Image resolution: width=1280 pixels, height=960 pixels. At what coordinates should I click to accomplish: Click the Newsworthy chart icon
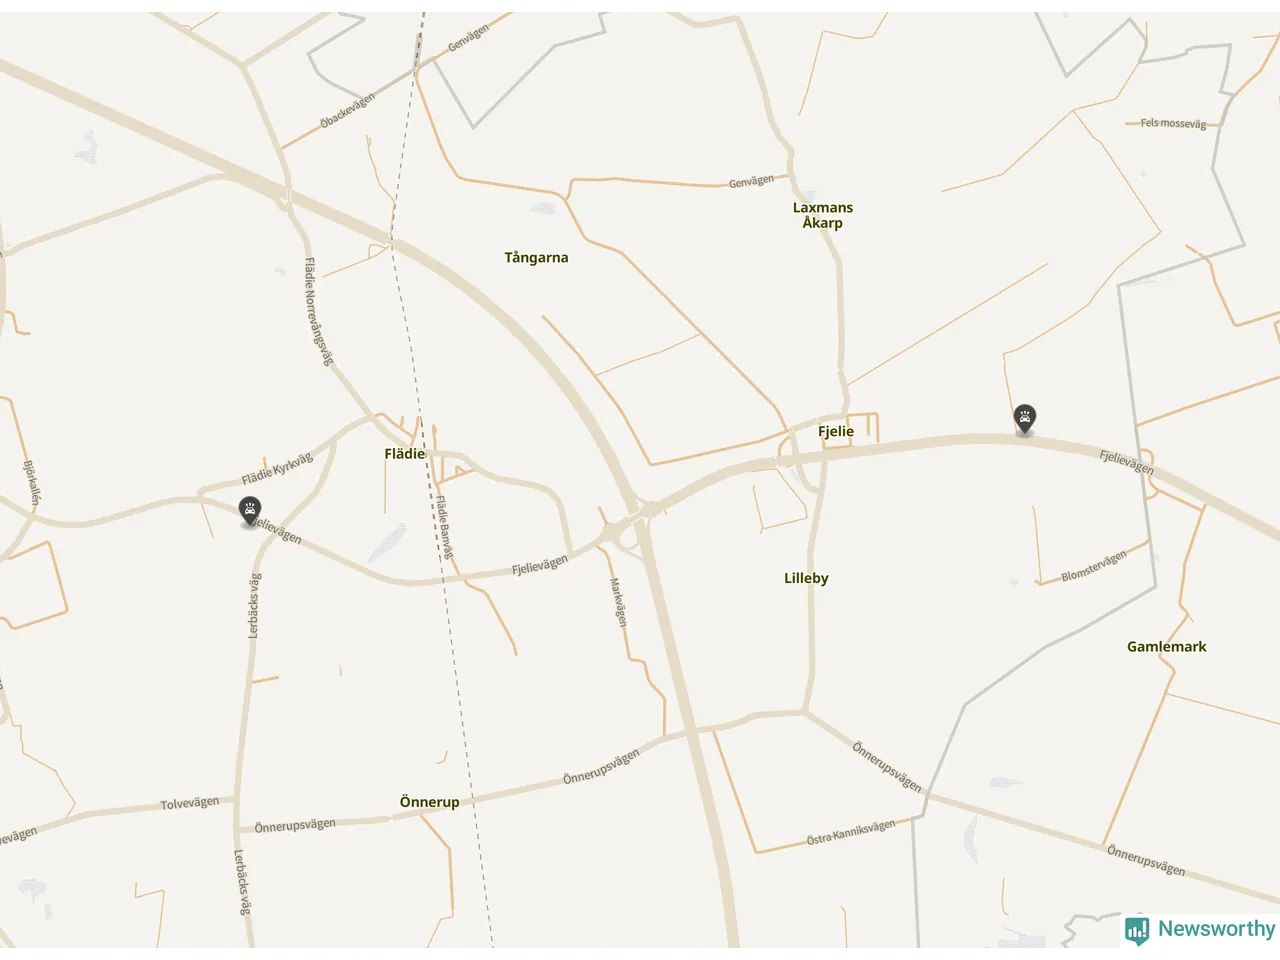(1137, 931)
